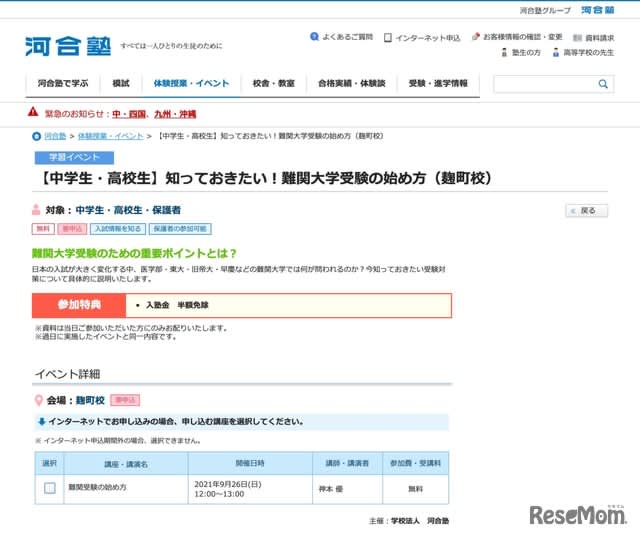The width and height of the screenshot is (640, 538).
Task: Click the ReseMom logo
Action: 578,515
